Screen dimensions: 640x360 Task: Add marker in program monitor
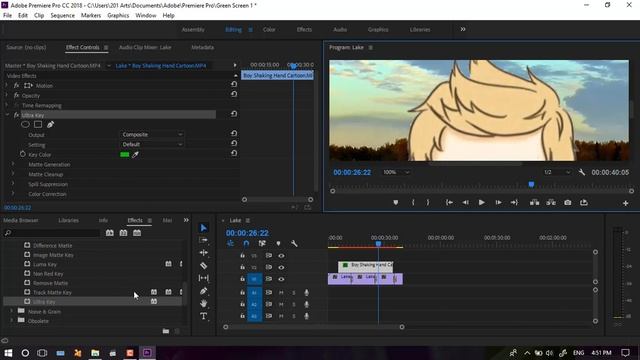396,202
